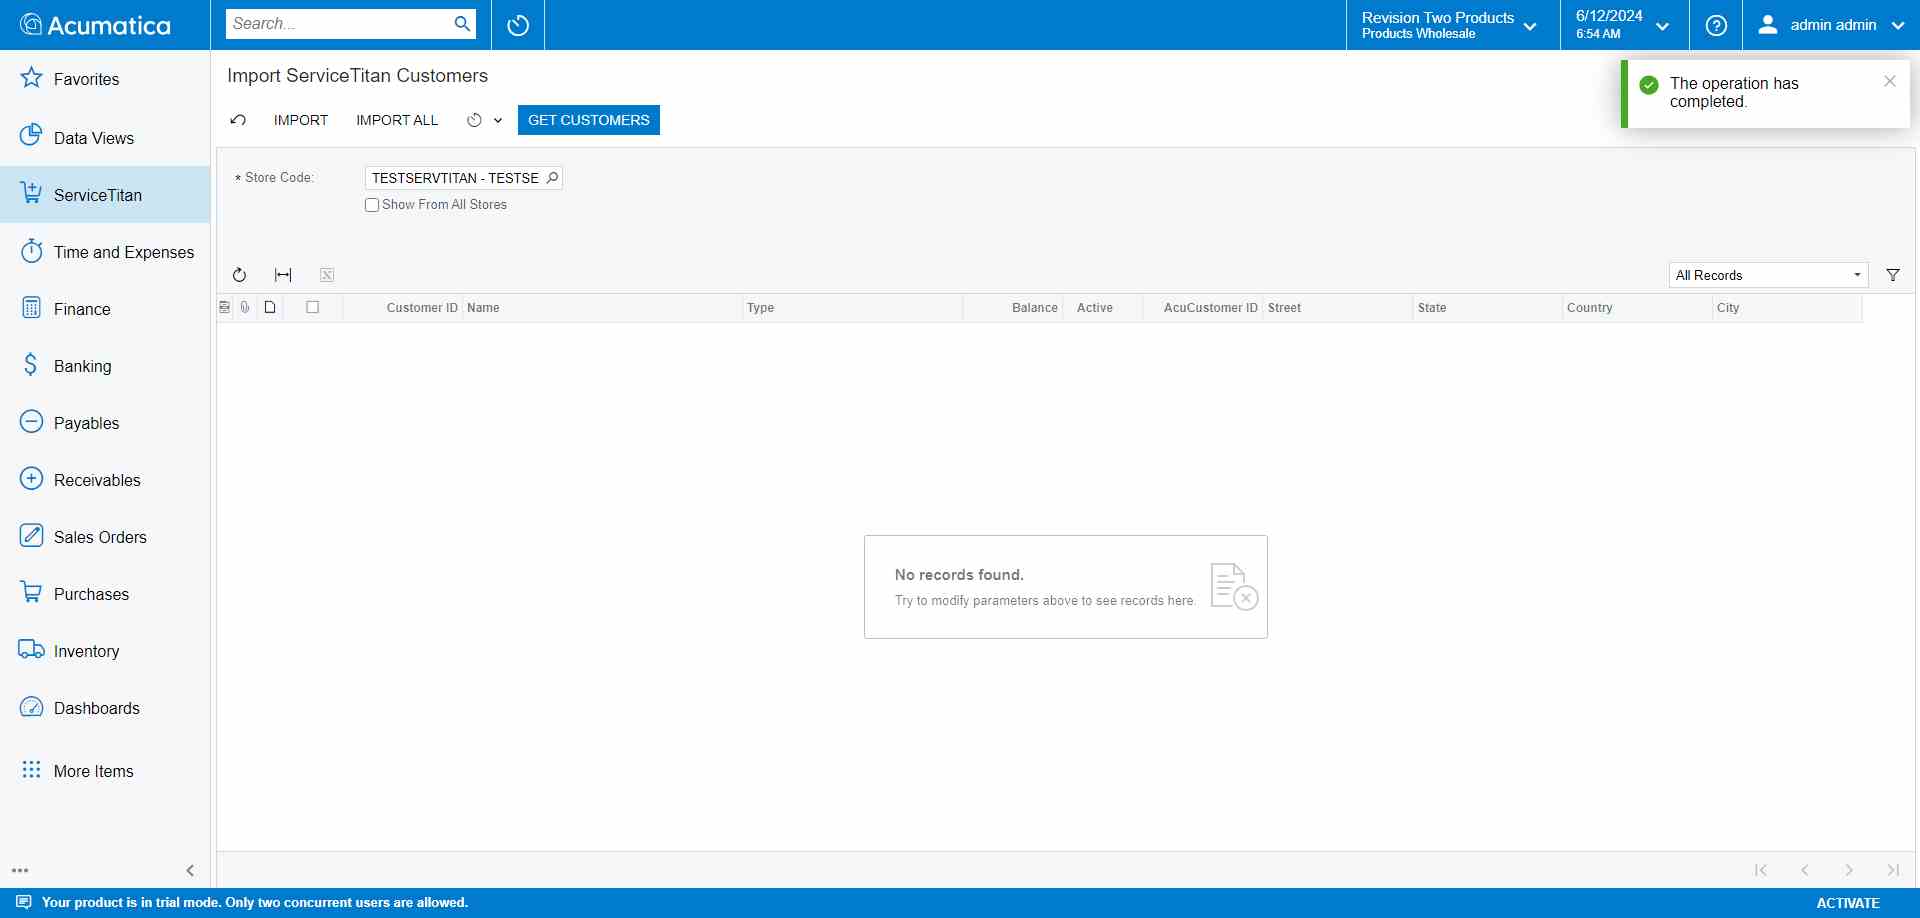Click the schedule clock icon in toolbar
Screen dimensions: 1920x918
[x=474, y=120]
